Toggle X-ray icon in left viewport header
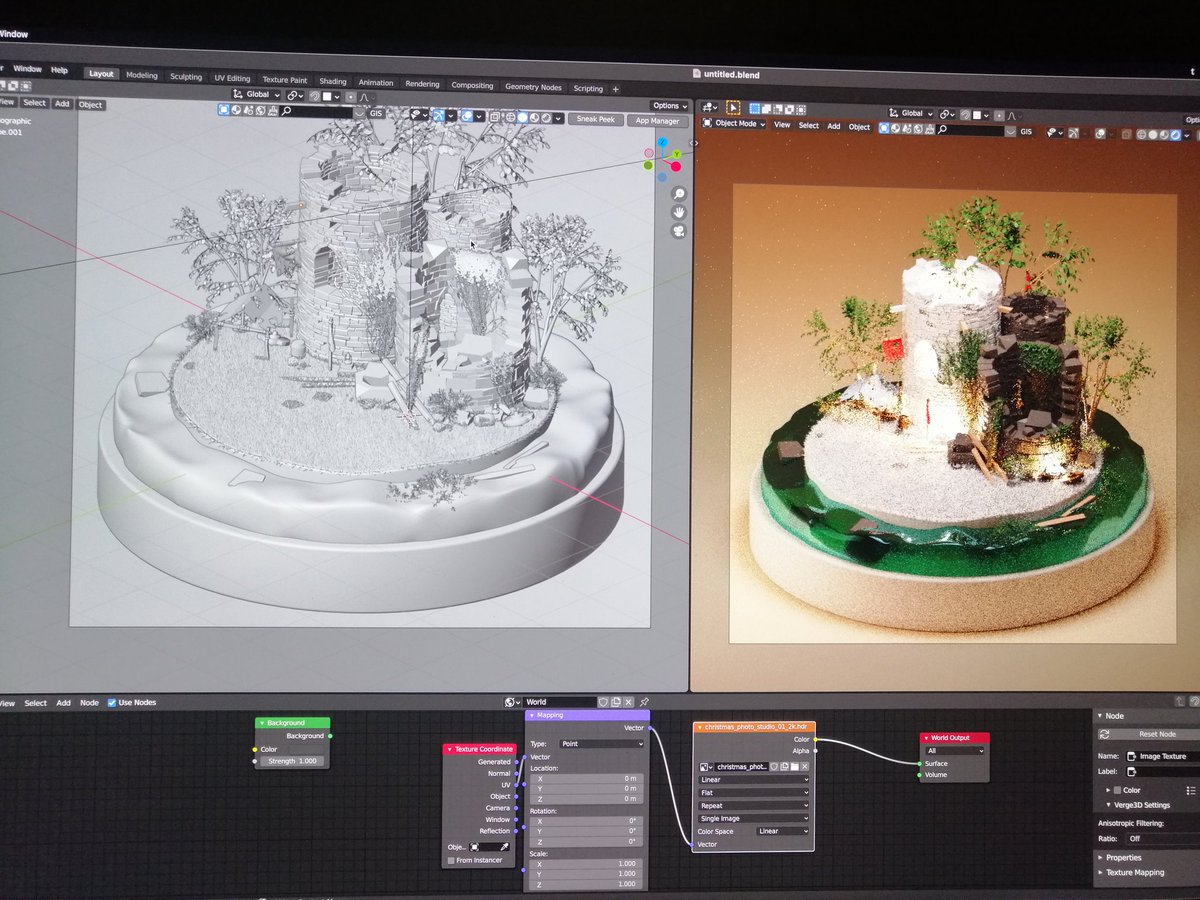The width and height of the screenshot is (1200, 900). coord(494,116)
